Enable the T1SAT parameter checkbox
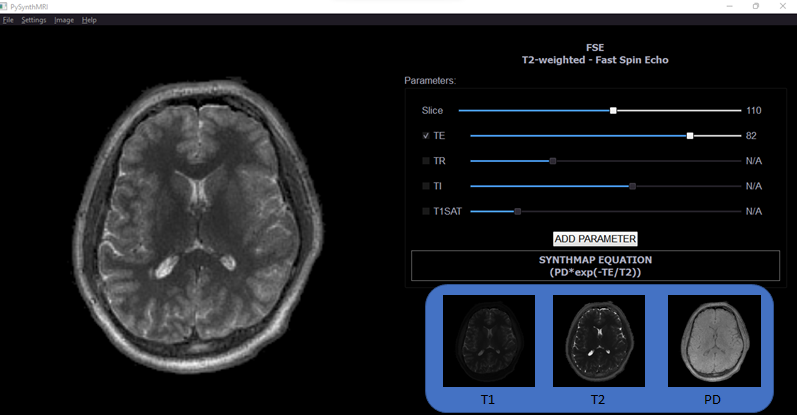The image size is (797, 415). point(426,211)
